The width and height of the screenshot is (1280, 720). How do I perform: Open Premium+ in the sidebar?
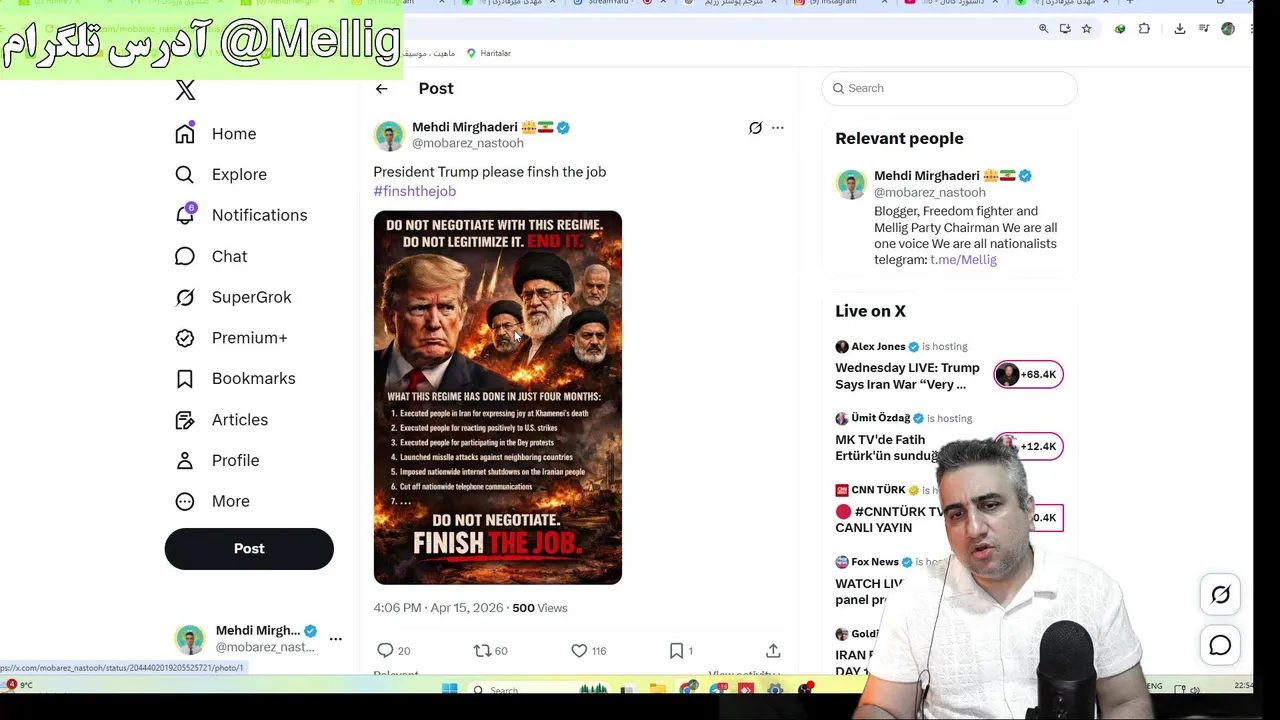pyautogui.click(x=231, y=338)
